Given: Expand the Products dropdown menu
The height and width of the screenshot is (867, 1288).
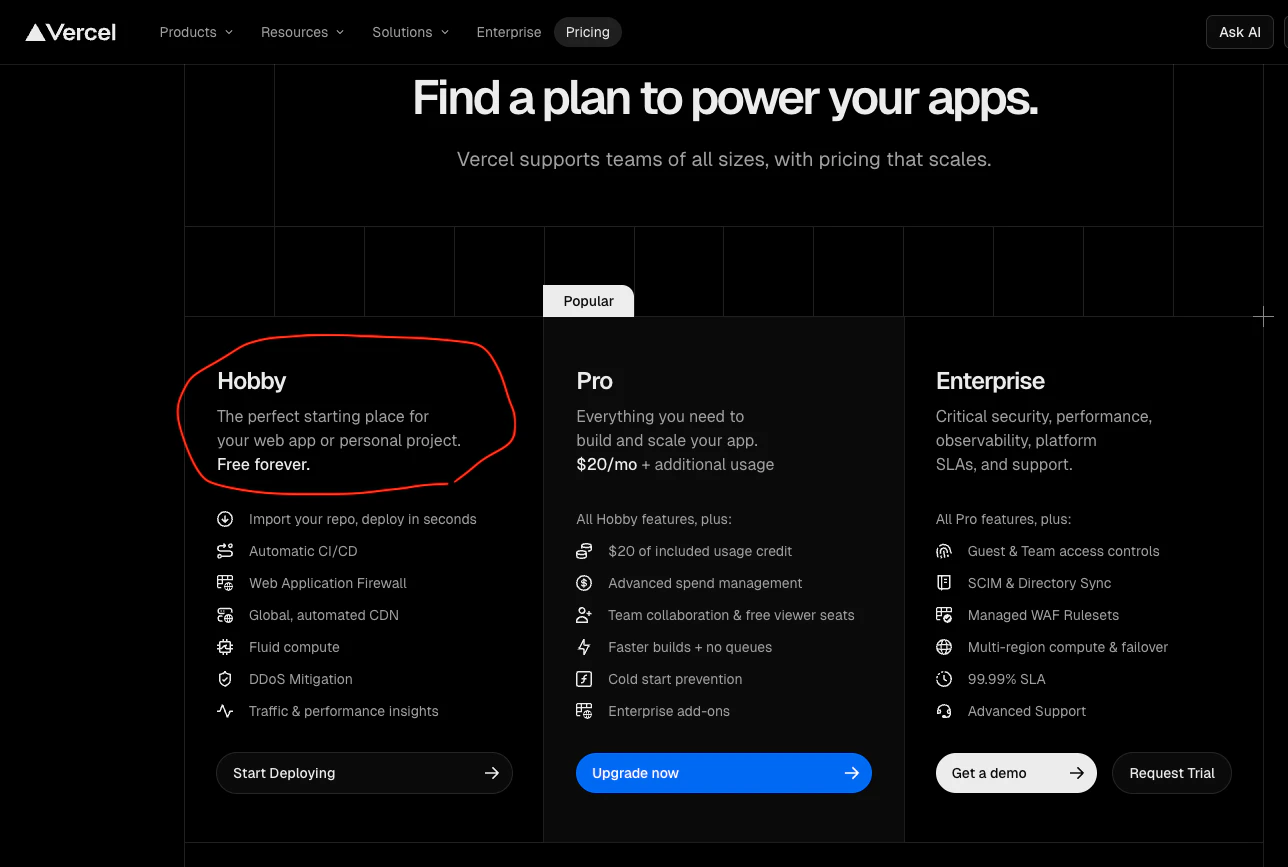Looking at the screenshot, I should click(196, 32).
